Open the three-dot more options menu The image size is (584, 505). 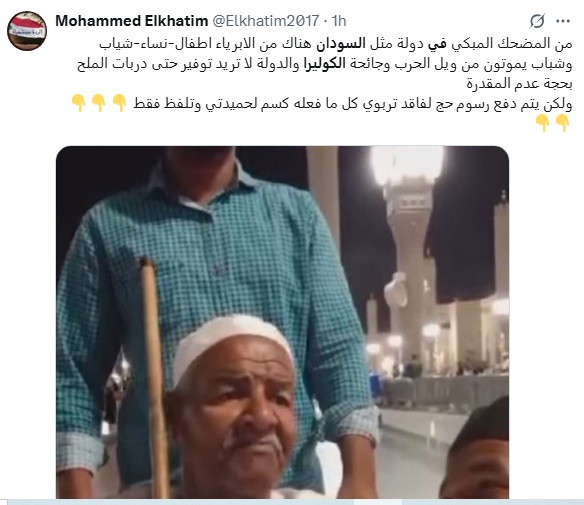pyautogui.click(x=563, y=21)
